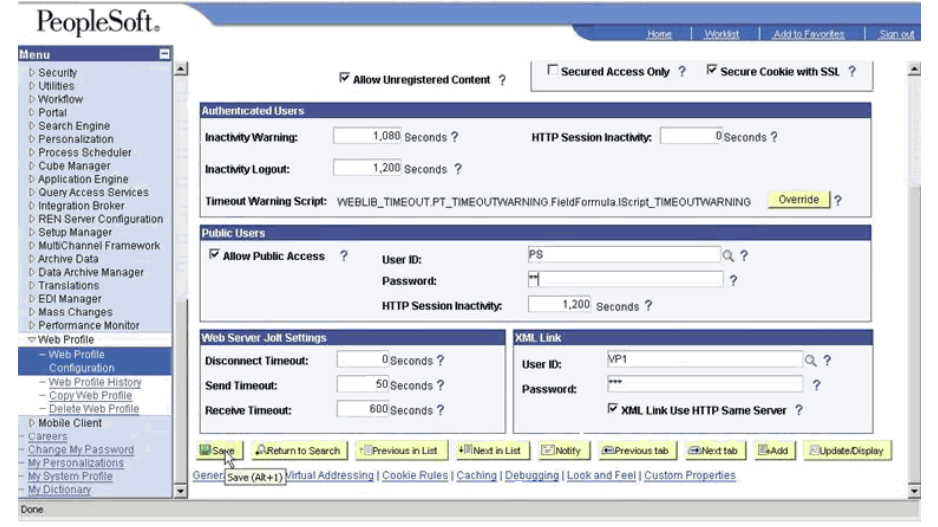Screen dimensions: 938x527
Task: Open the Look and Feel tab link
Action: tap(601, 475)
